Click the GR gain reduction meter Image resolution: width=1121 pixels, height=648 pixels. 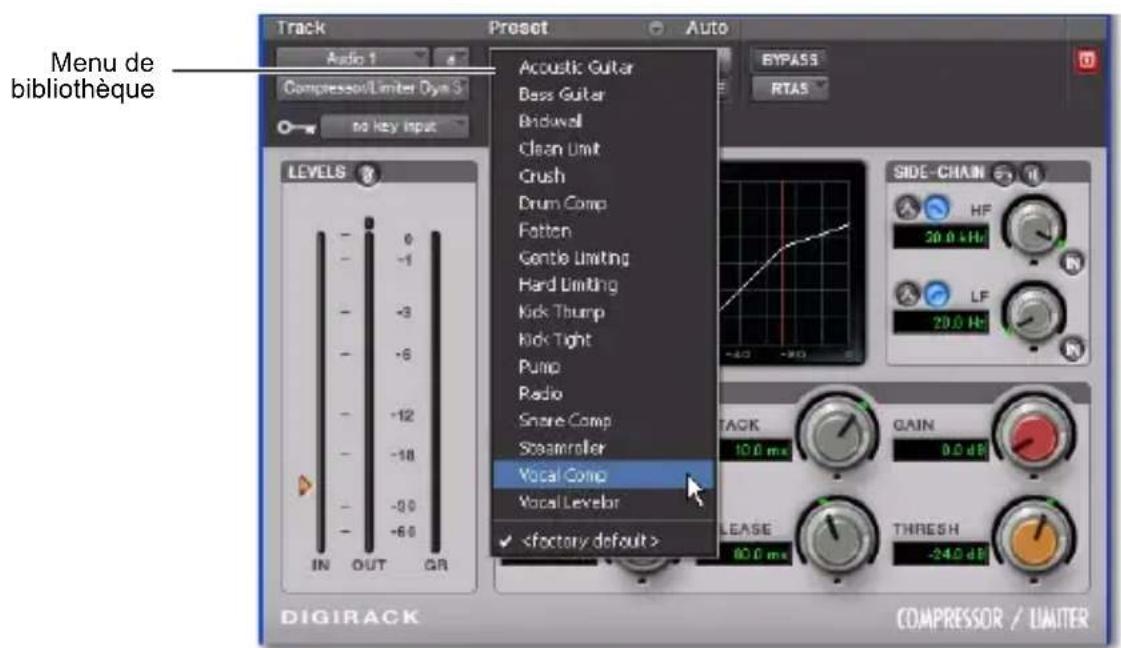point(435,391)
